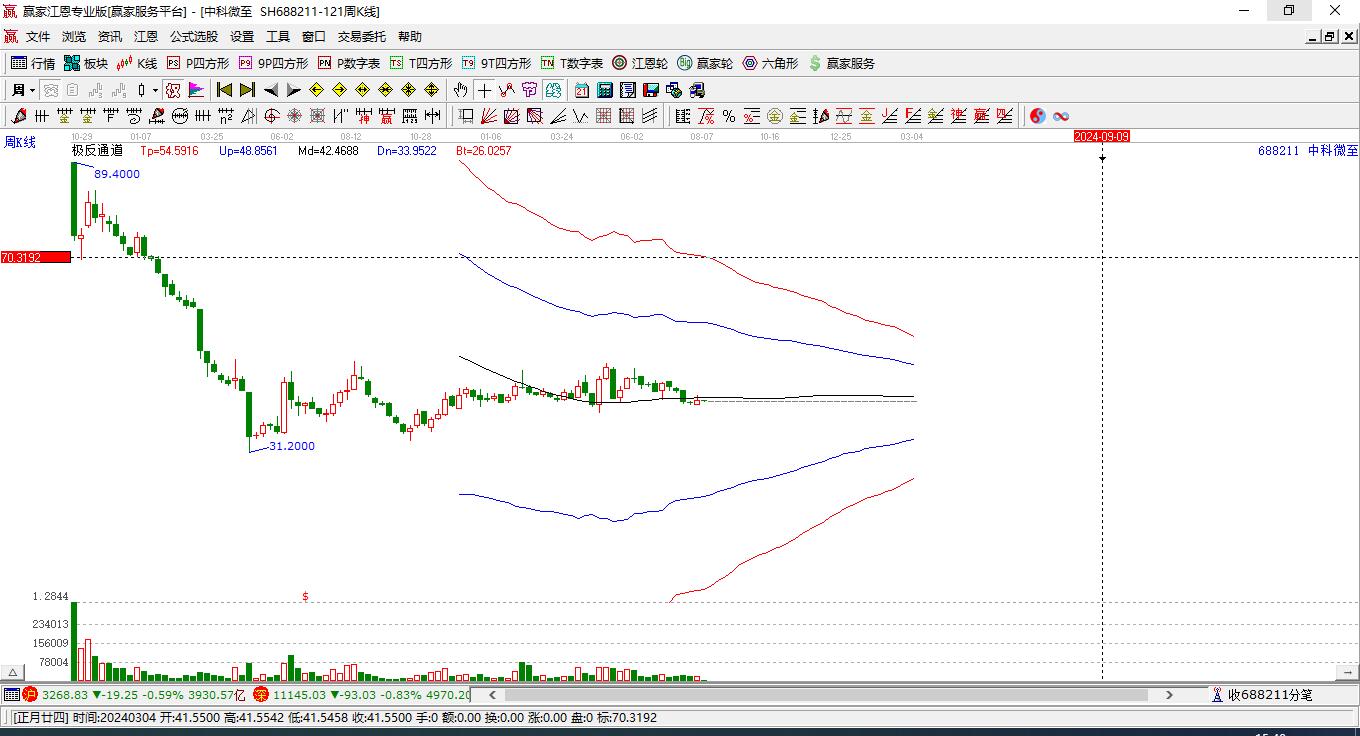
Task: Jump to the last bar icon
Action: pyautogui.click(x=247, y=90)
